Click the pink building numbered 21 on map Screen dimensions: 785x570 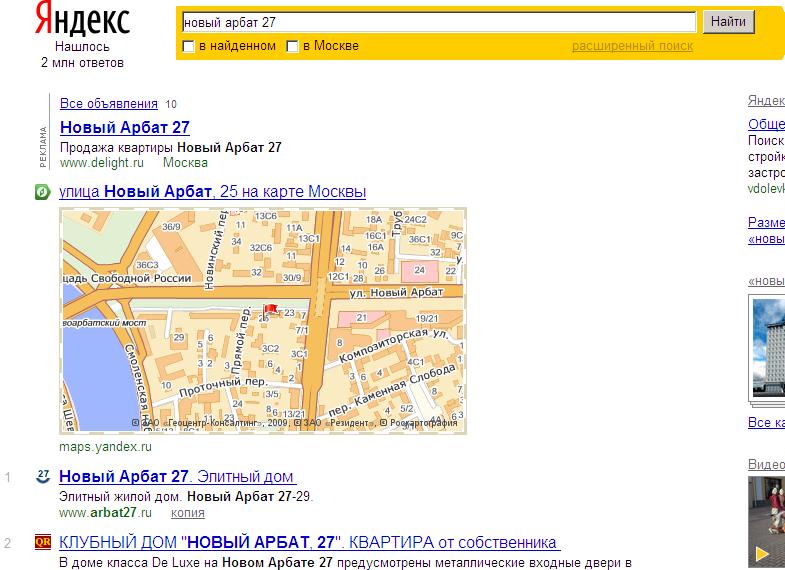[x=361, y=317]
